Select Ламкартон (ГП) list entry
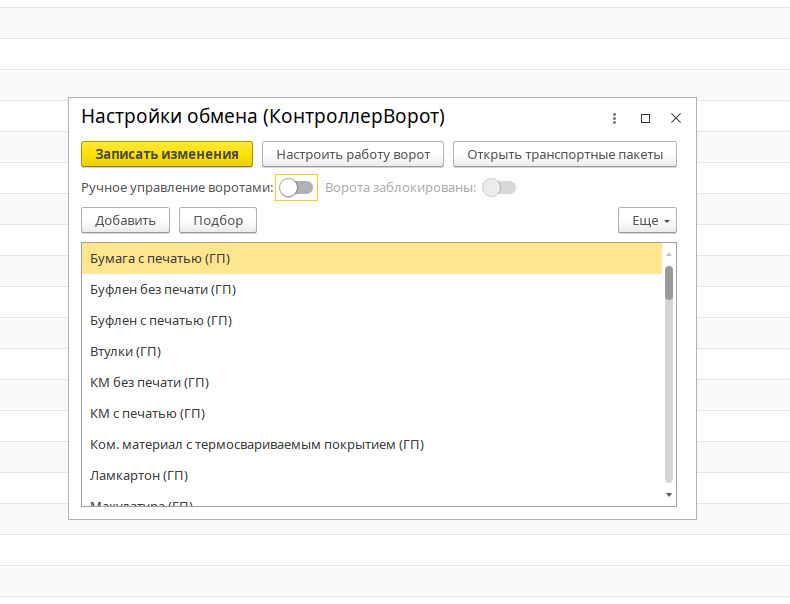Image resolution: width=790 pixels, height=604 pixels. pos(139,476)
